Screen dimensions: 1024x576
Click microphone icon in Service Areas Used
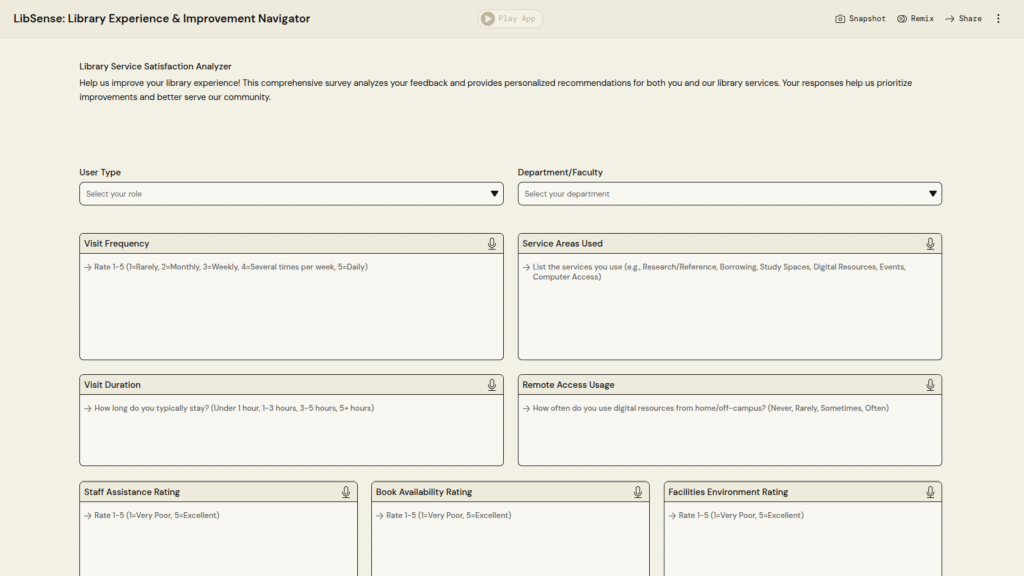tap(930, 244)
